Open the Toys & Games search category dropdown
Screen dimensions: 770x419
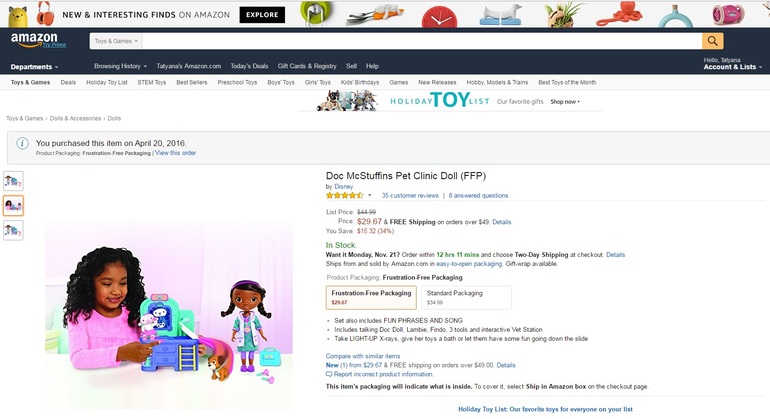pyautogui.click(x=116, y=41)
